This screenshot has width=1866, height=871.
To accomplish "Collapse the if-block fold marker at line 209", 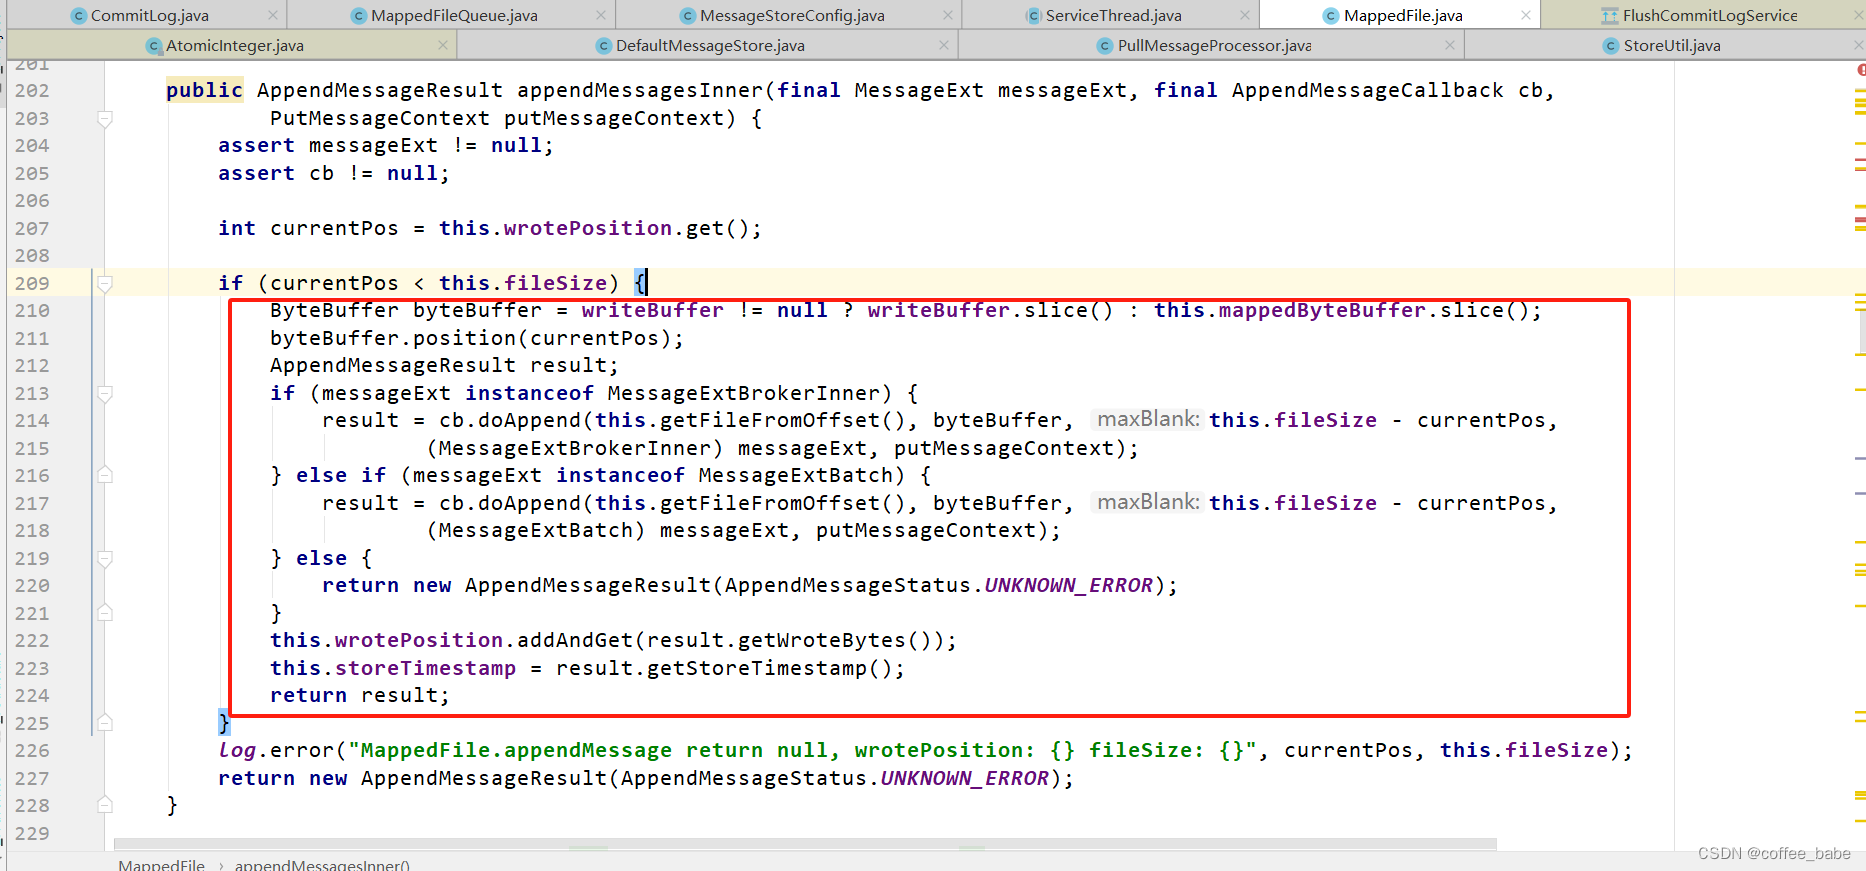I will click(x=105, y=284).
